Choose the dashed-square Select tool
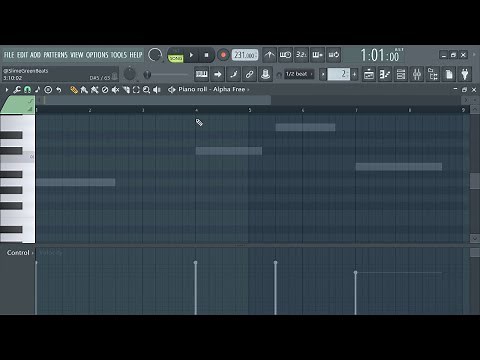 (136, 90)
